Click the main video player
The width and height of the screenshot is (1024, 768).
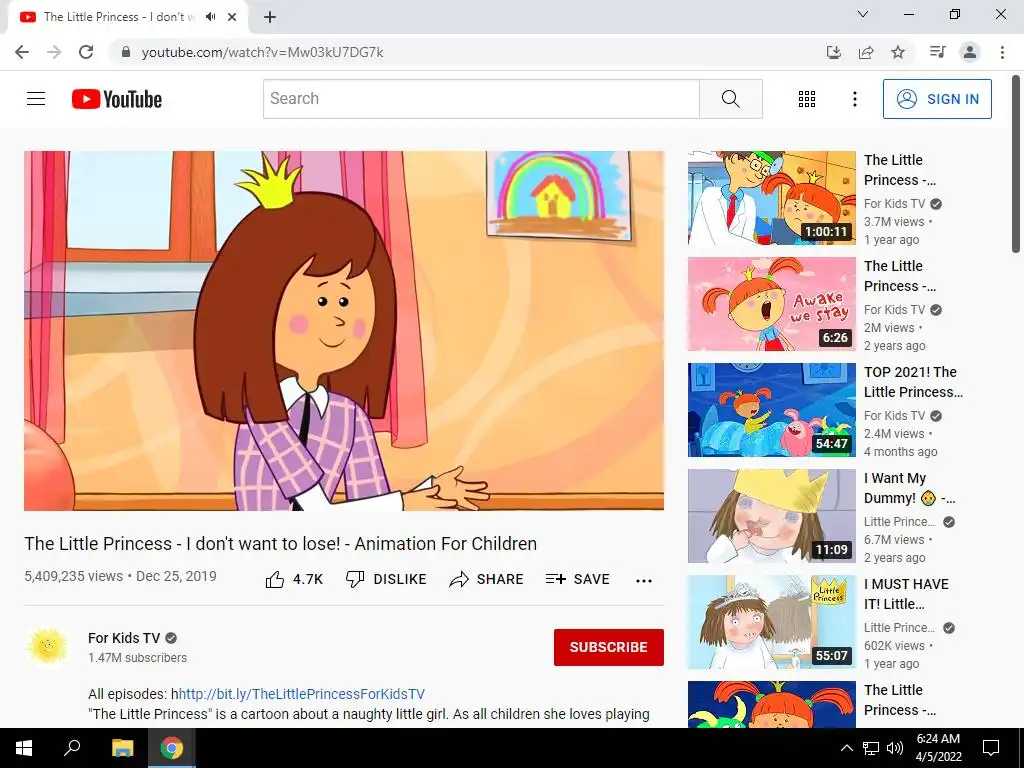tap(344, 330)
